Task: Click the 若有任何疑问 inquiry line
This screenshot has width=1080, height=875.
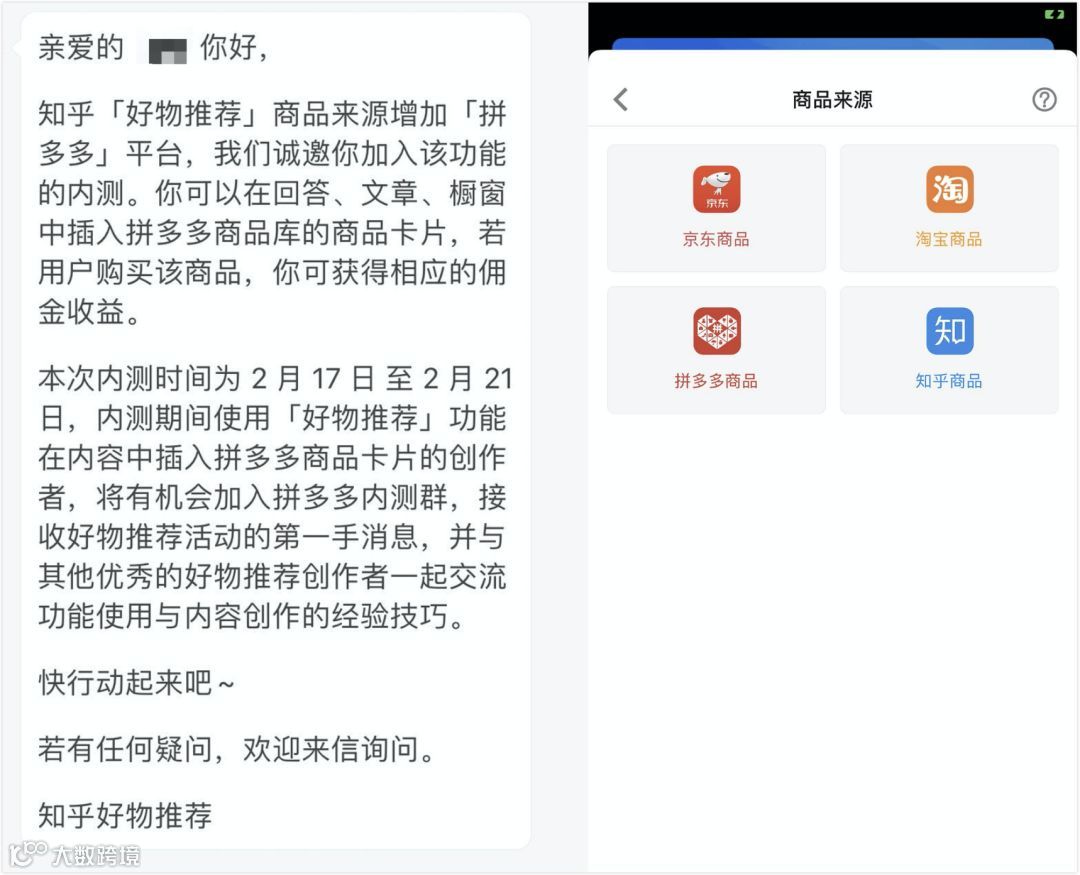Action: [x=236, y=749]
